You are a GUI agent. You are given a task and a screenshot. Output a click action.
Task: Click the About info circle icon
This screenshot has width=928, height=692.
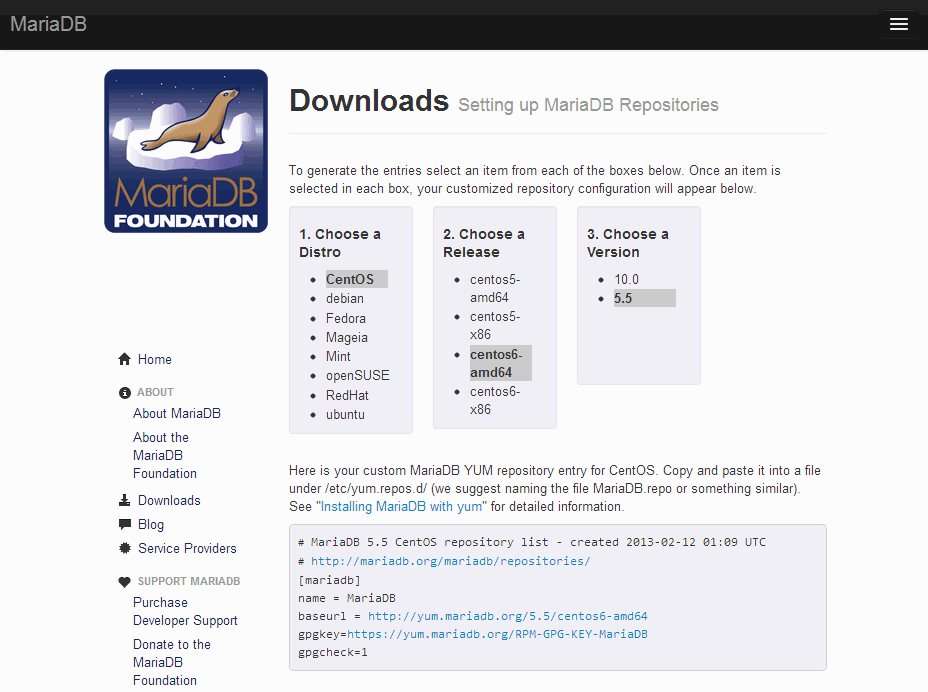tap(124, 392)
